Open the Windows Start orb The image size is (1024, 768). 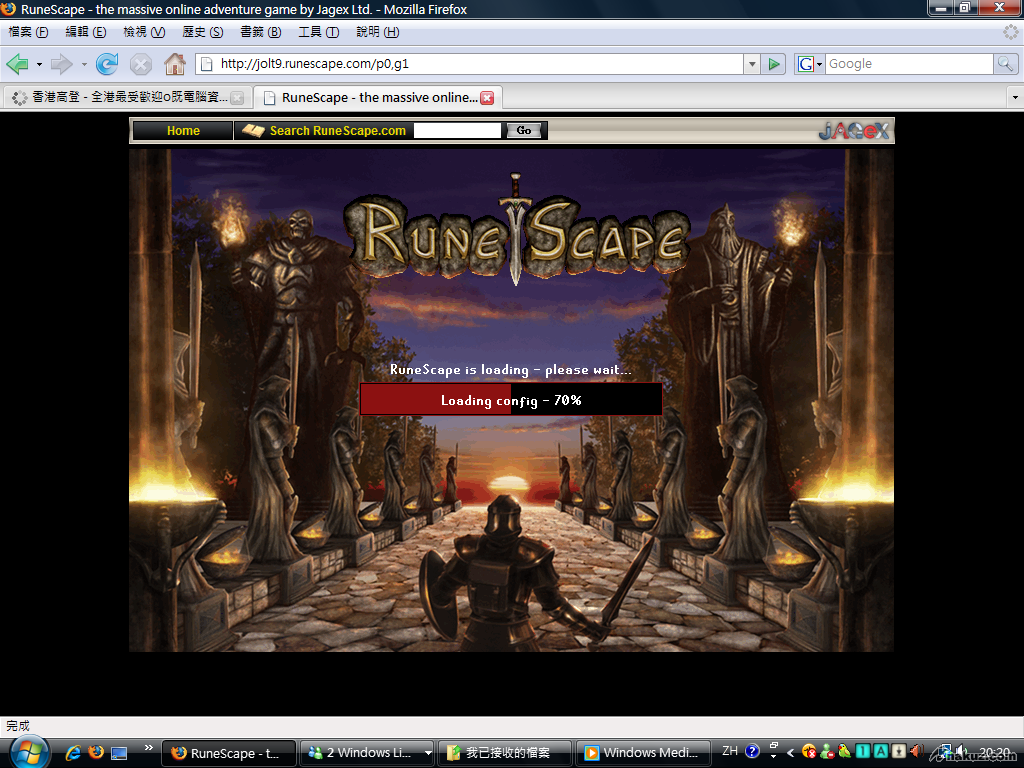click(29, 752)
